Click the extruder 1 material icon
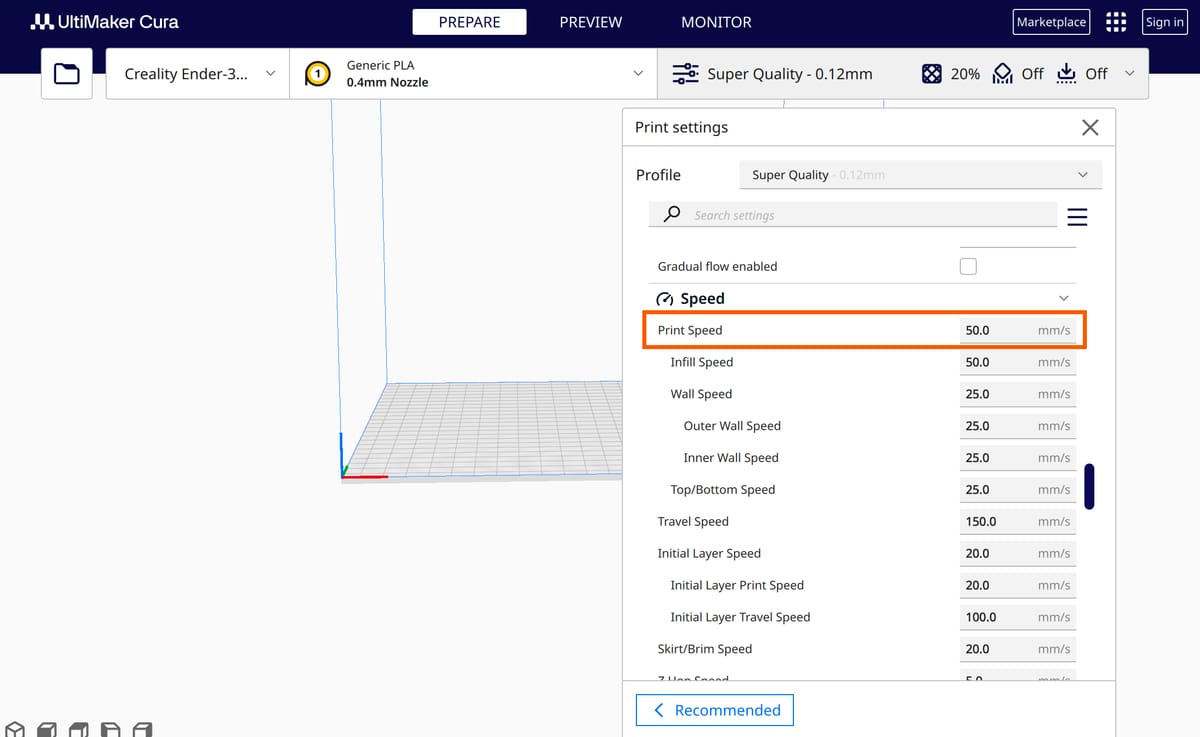The width and height of the screenshot is (1200, 737). [318, 73]
